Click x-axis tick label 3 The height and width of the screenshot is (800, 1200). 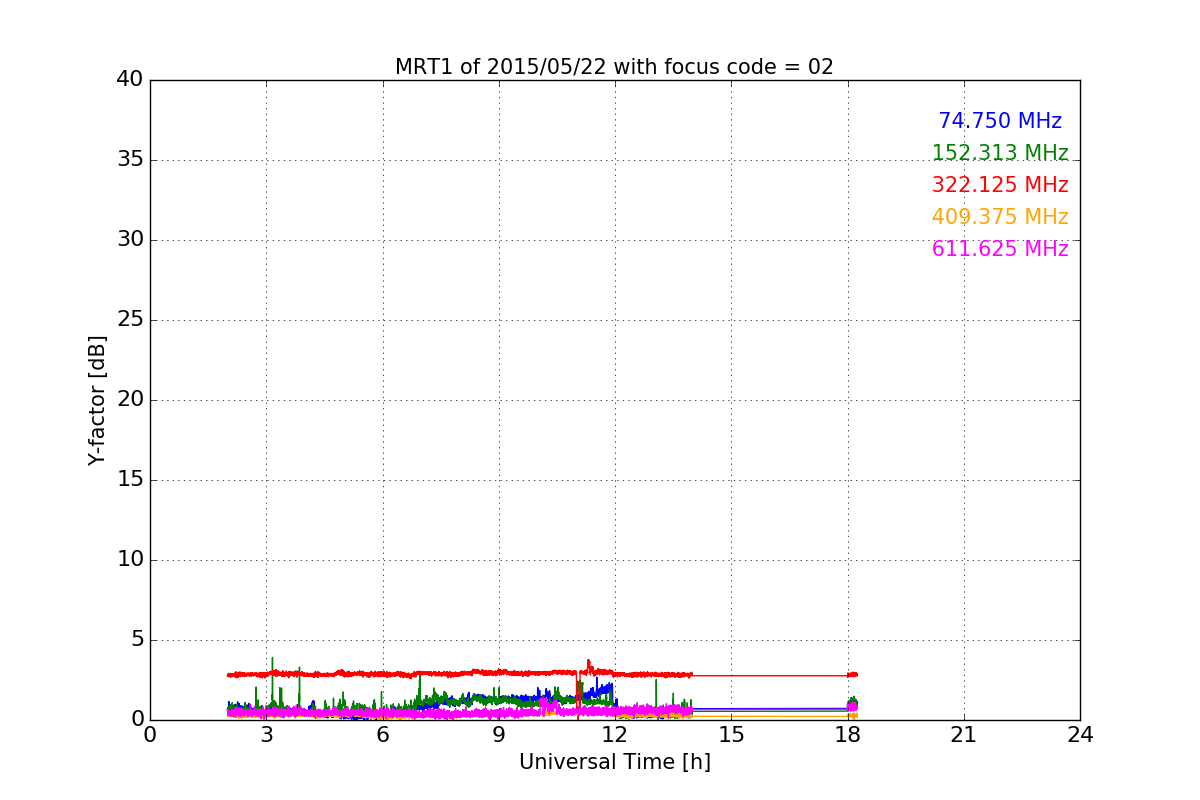pos(266,735)
